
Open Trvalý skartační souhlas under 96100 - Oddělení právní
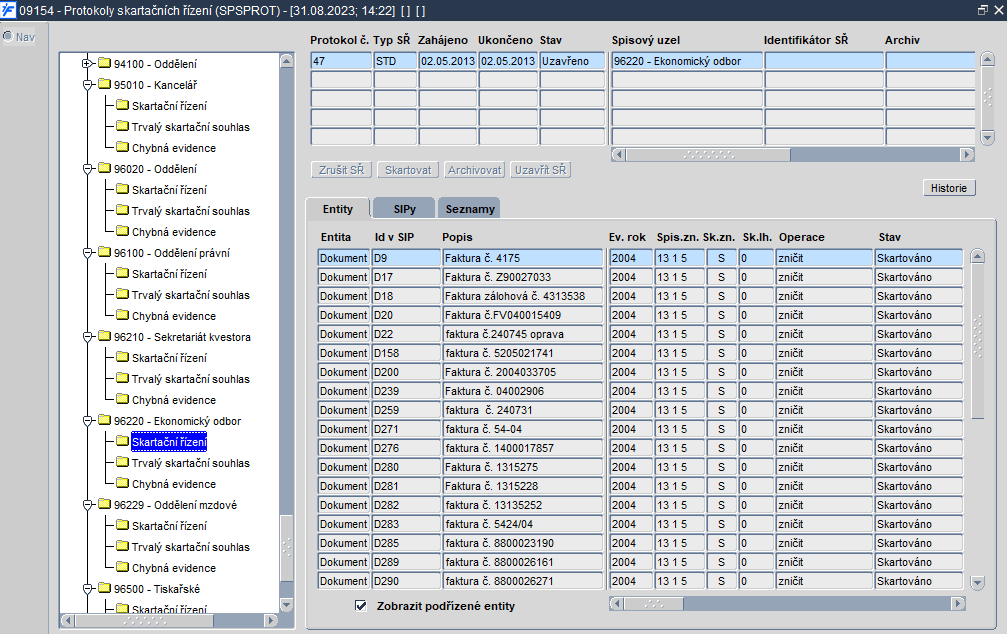pos(191,295)
